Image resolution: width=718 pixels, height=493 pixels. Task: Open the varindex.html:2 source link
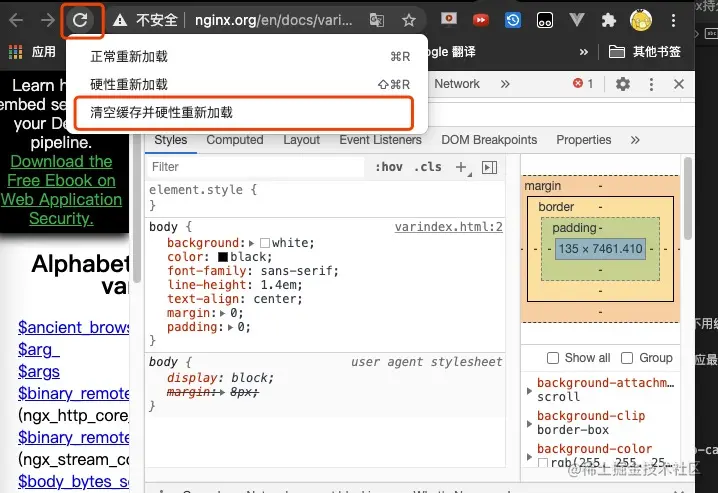[448, 227]
